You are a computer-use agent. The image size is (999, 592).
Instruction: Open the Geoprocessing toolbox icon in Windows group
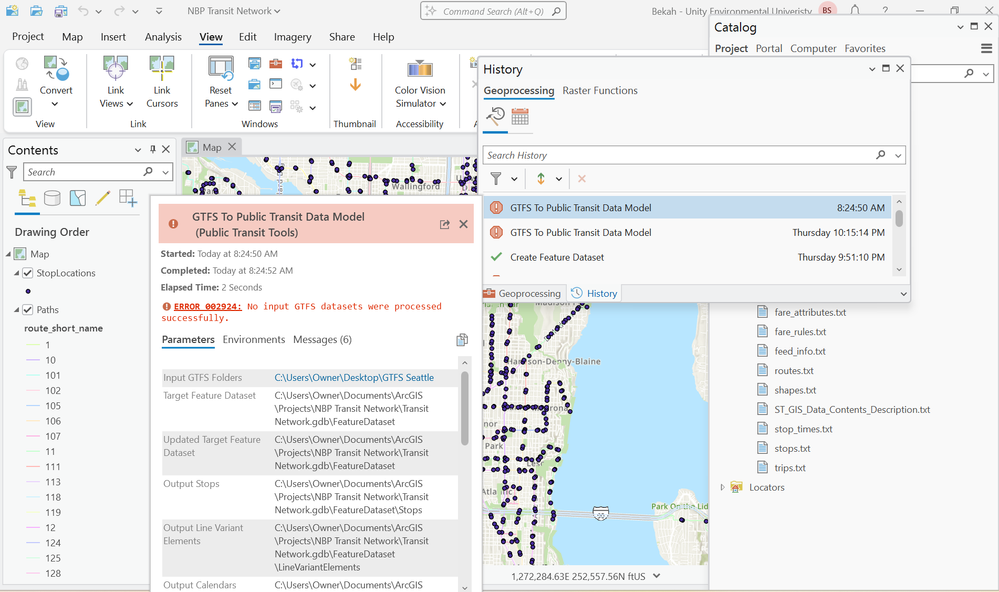[275, 64]
